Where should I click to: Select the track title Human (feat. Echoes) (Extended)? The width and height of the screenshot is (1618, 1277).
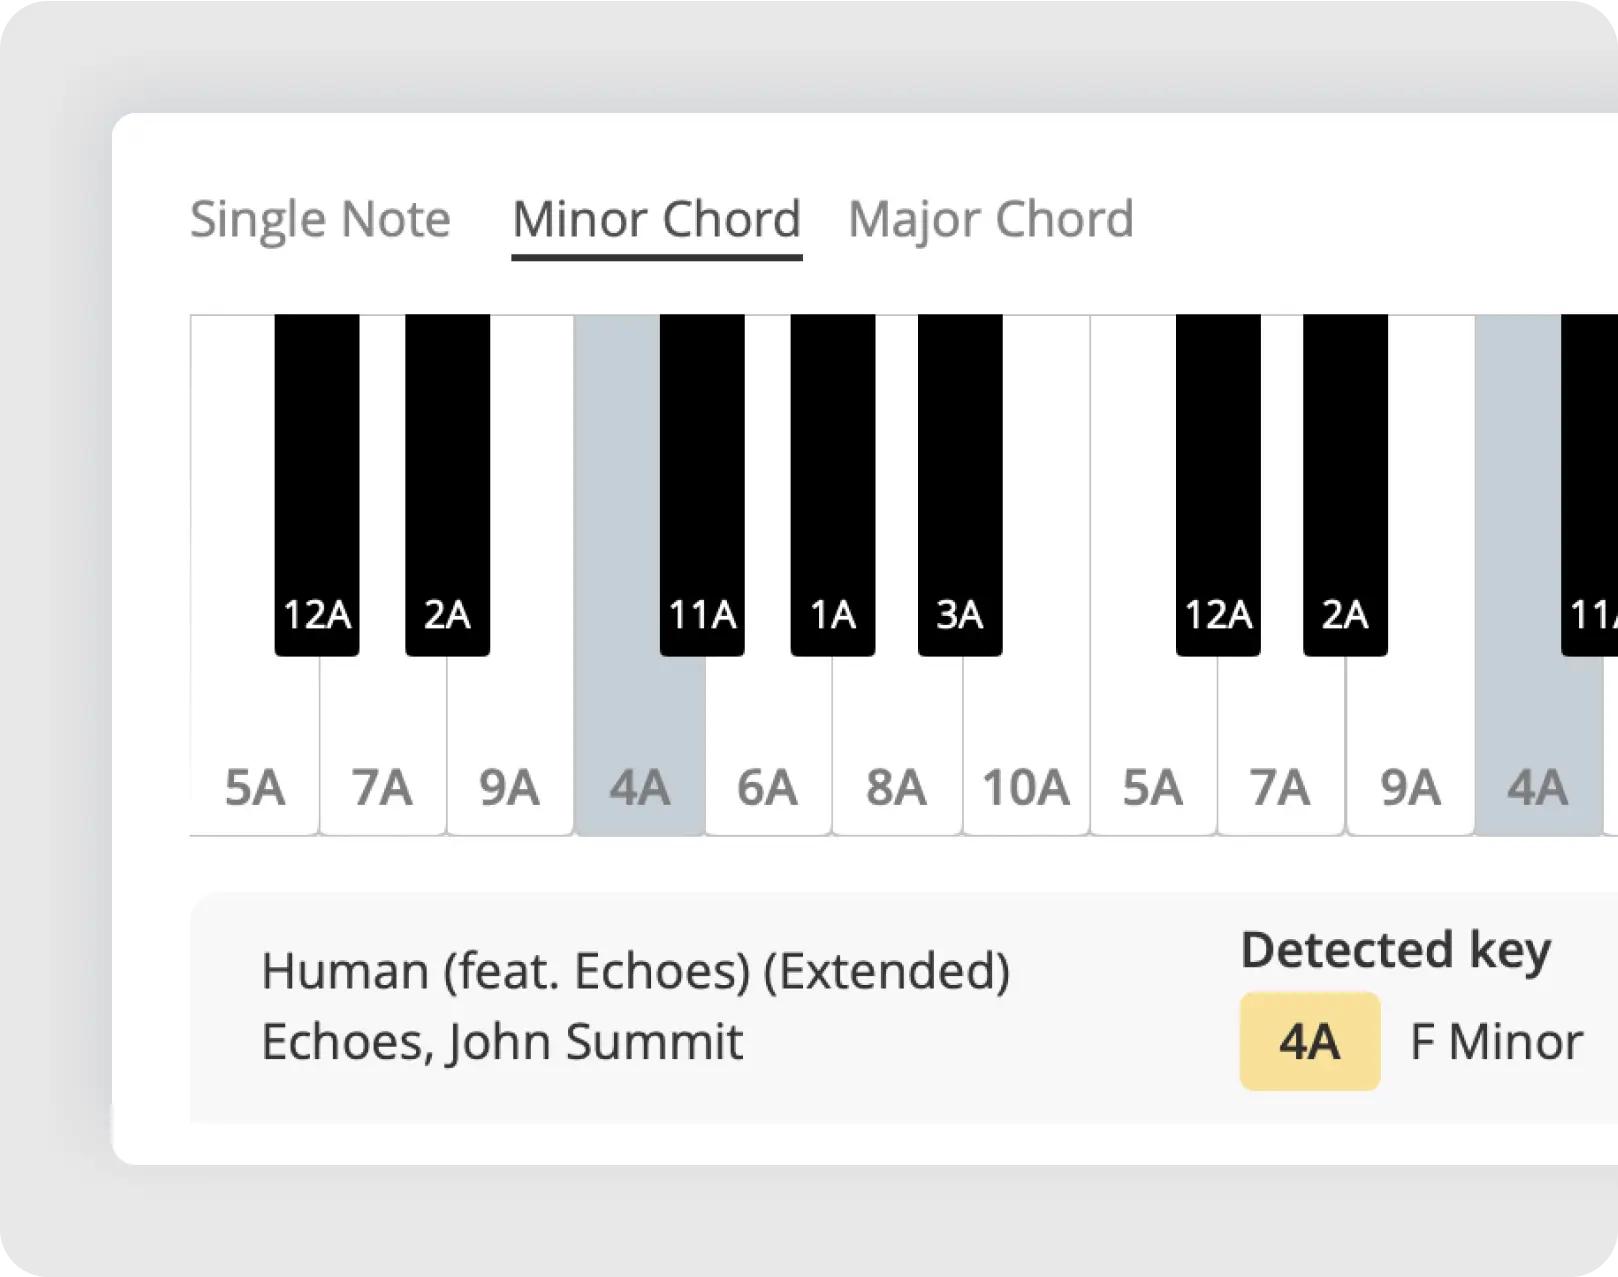635,971
